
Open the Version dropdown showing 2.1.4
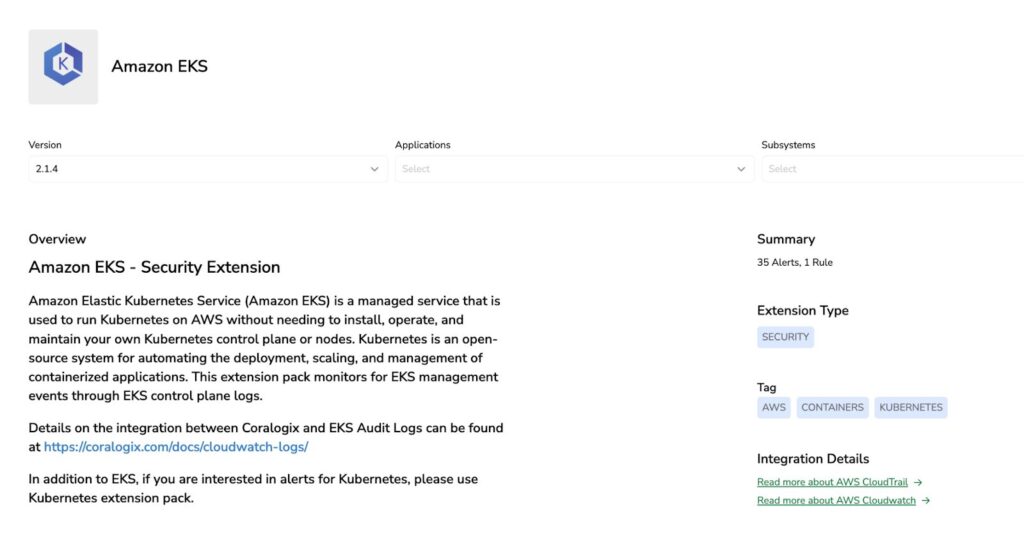click(200, 169)
